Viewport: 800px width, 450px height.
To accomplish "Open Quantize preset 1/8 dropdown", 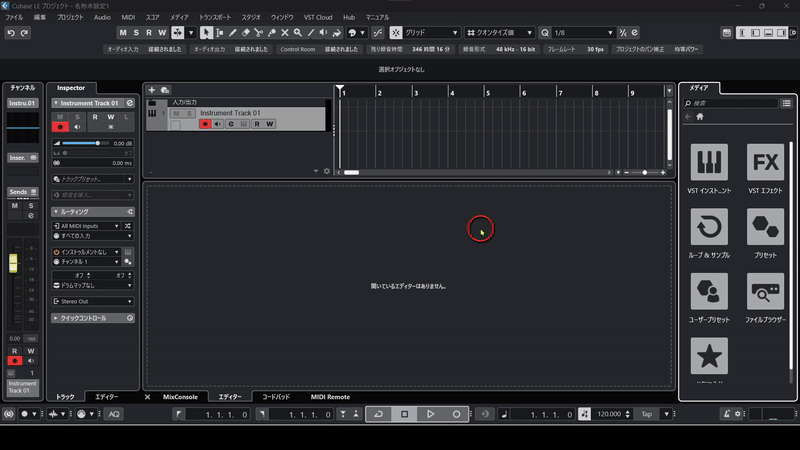I will point(583,33).
